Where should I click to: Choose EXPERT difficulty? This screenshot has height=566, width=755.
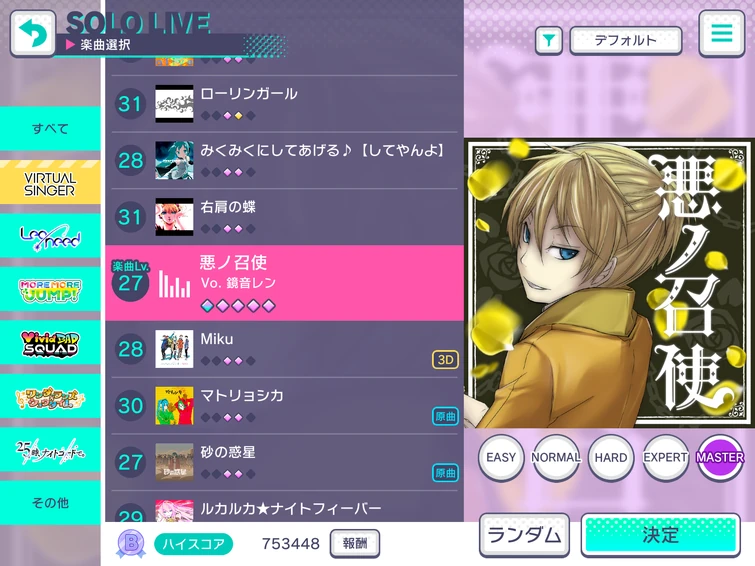click(x=665, y=457)
